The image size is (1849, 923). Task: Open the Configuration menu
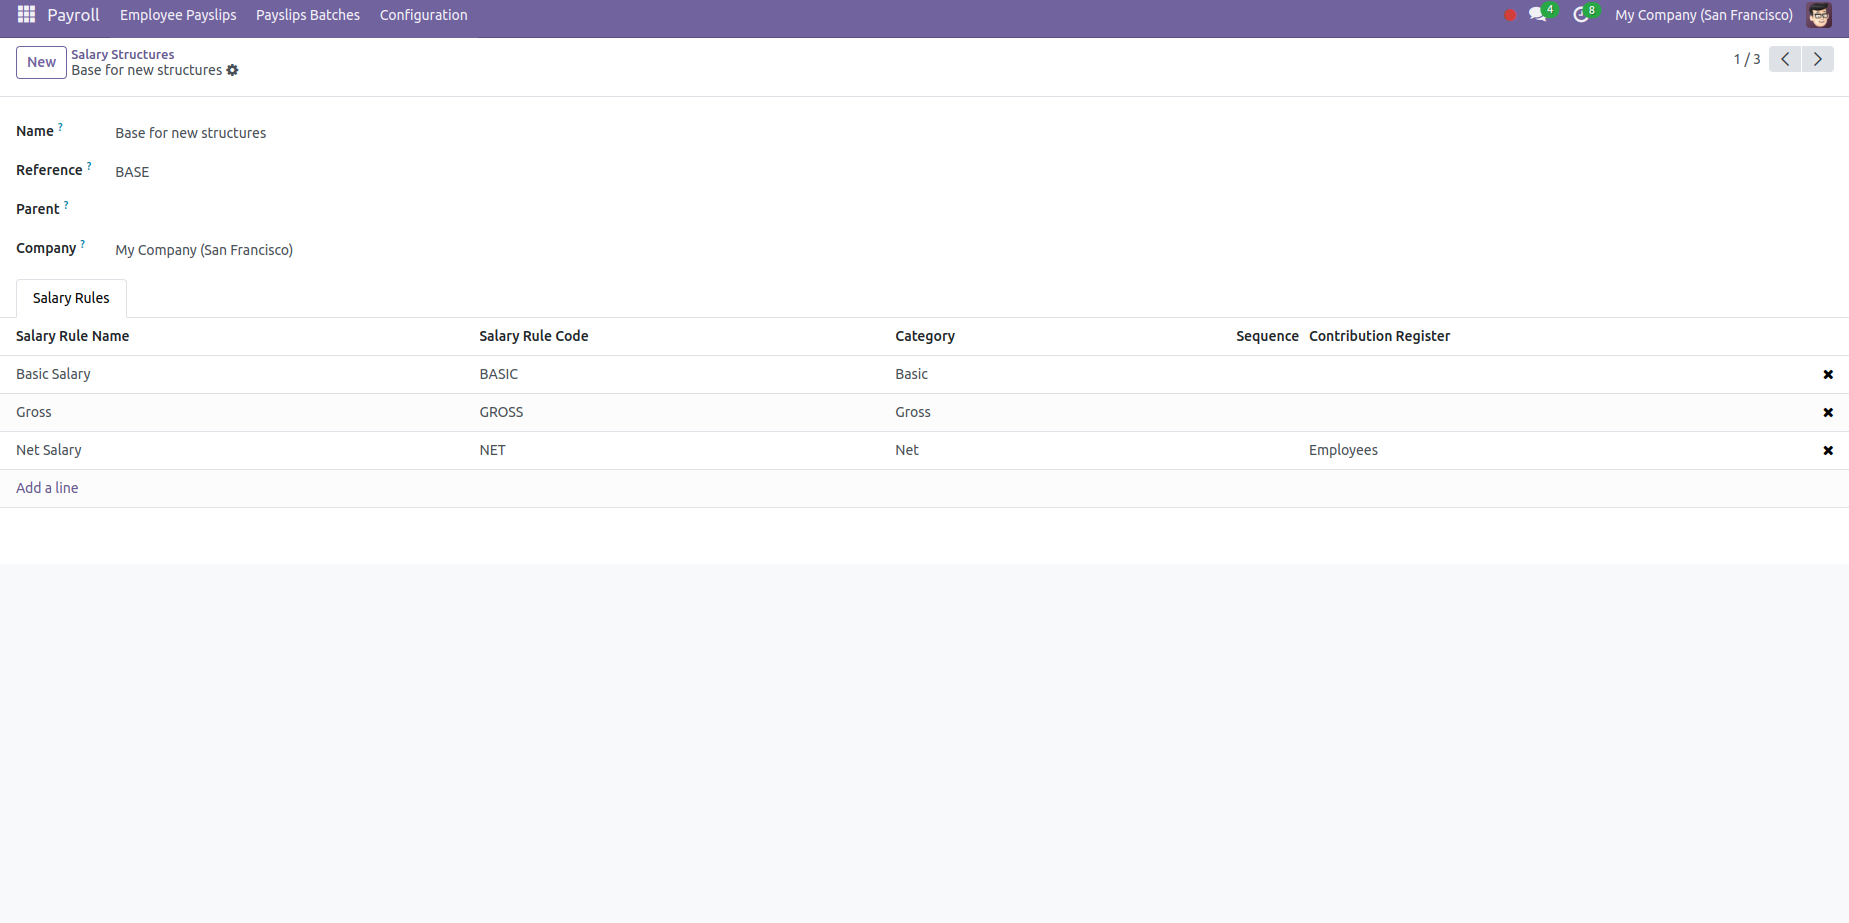point(423,15)
